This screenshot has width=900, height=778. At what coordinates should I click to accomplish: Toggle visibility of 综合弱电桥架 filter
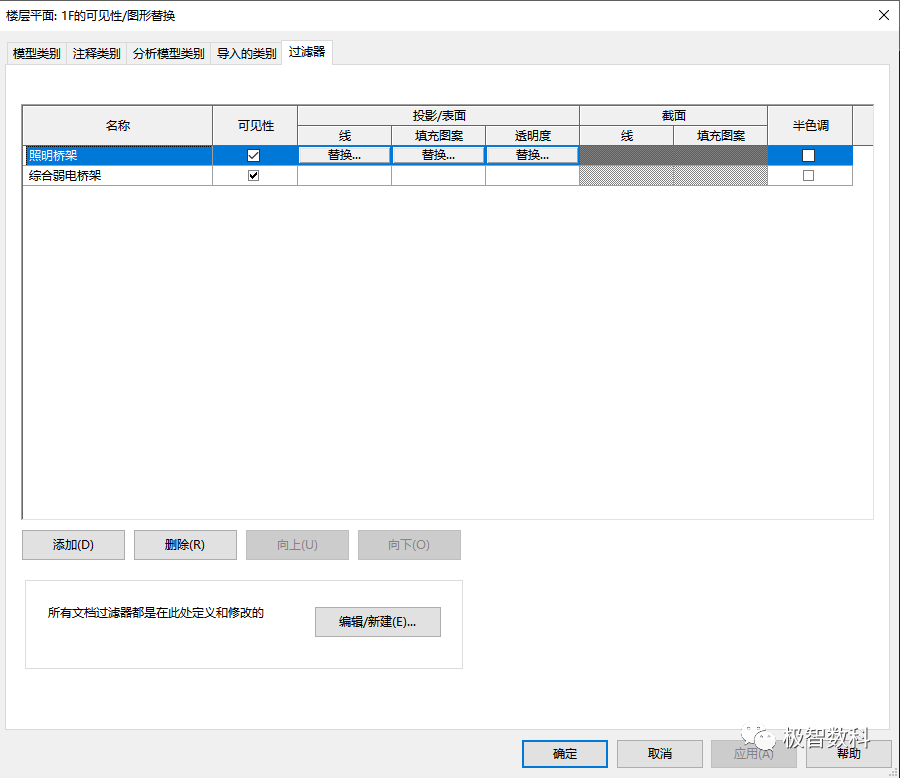[x=254, y=174]
